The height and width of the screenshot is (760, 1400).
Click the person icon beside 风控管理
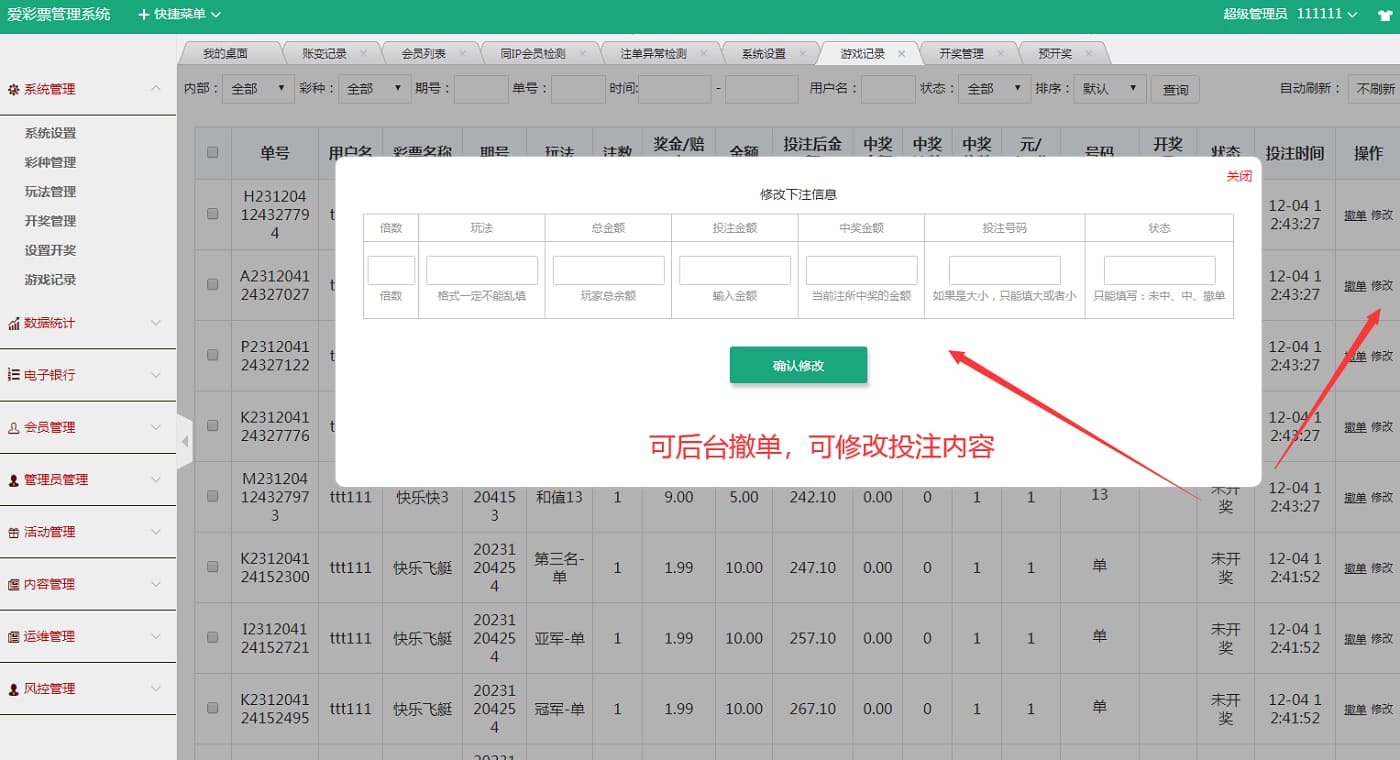pyautogui.click(x=14, y=689)
